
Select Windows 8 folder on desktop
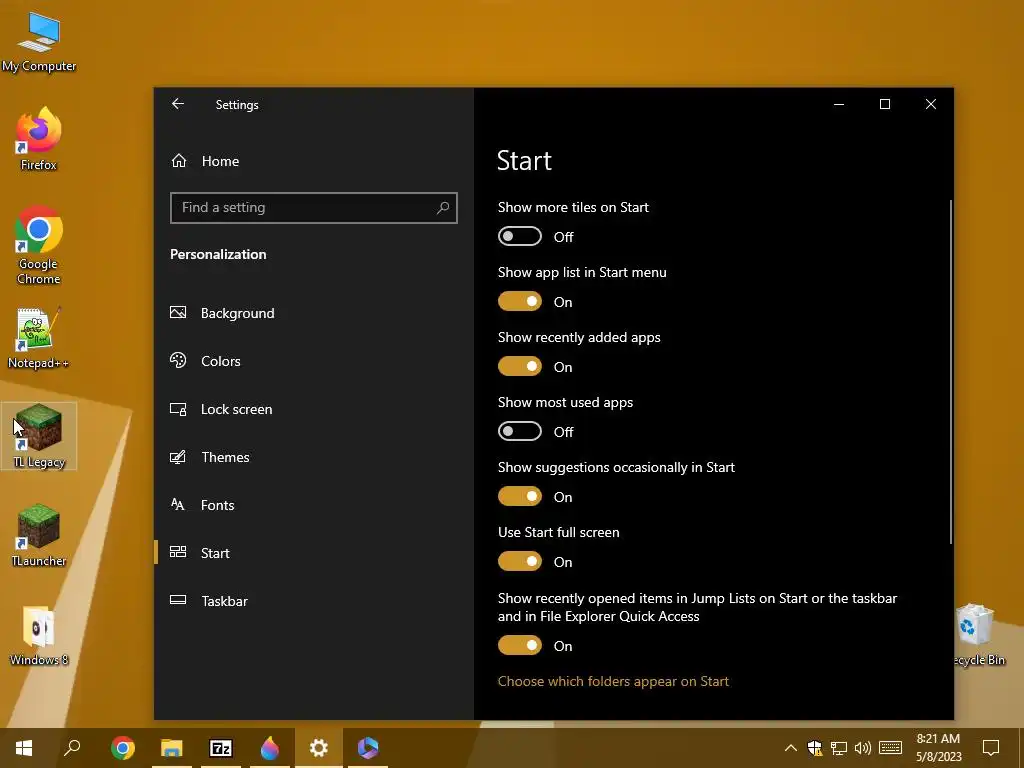pos(39,635)
